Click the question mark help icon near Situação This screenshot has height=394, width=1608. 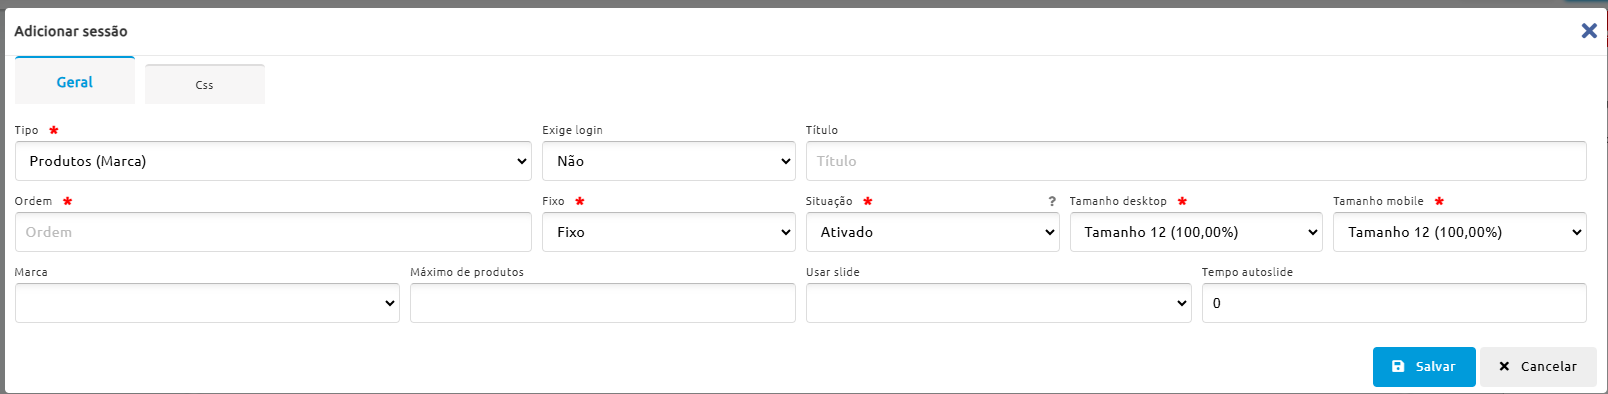pos(1052,201)
